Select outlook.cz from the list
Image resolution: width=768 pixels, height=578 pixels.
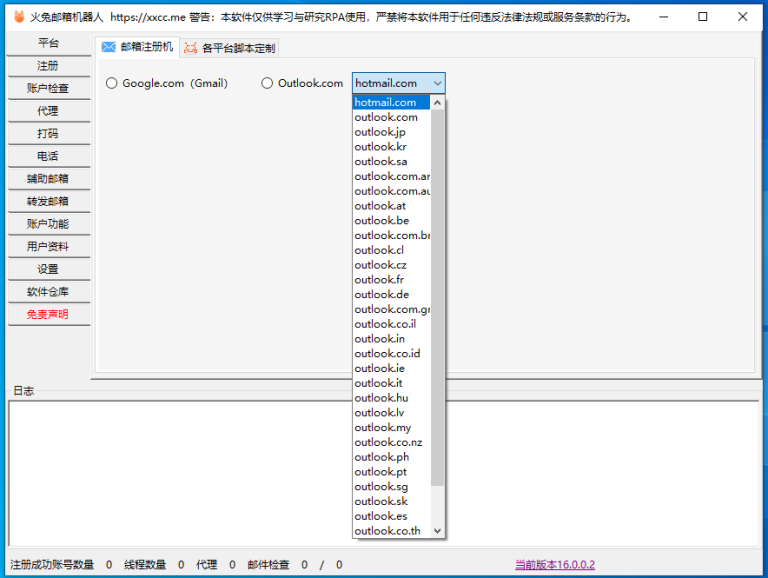click(x=391, y=265)
